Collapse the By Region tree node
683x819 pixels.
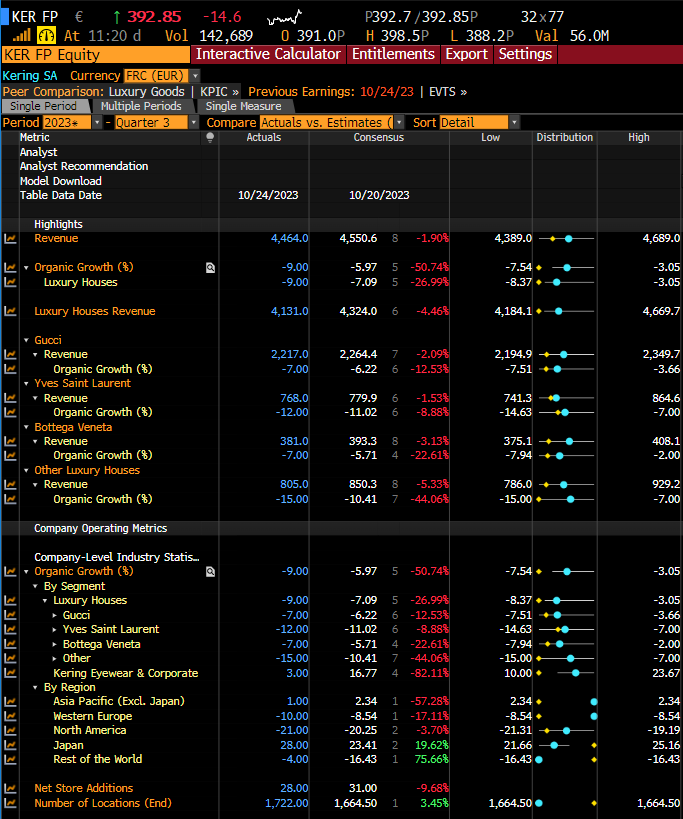[36, 688]
